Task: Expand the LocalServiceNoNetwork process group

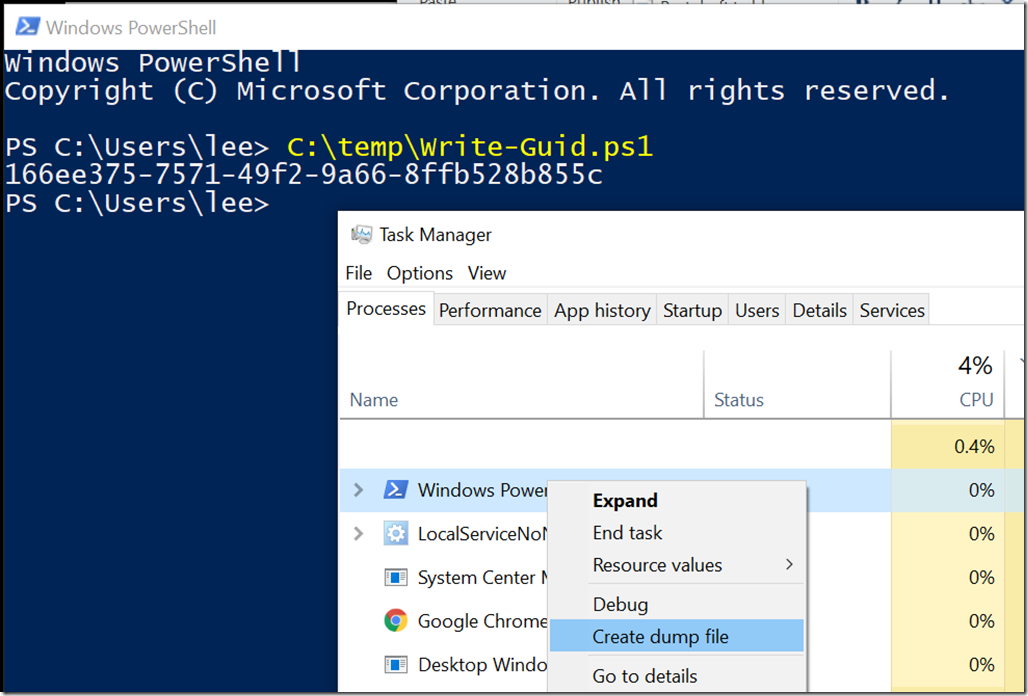Action: pyautogui.click(x=358, y=533)
